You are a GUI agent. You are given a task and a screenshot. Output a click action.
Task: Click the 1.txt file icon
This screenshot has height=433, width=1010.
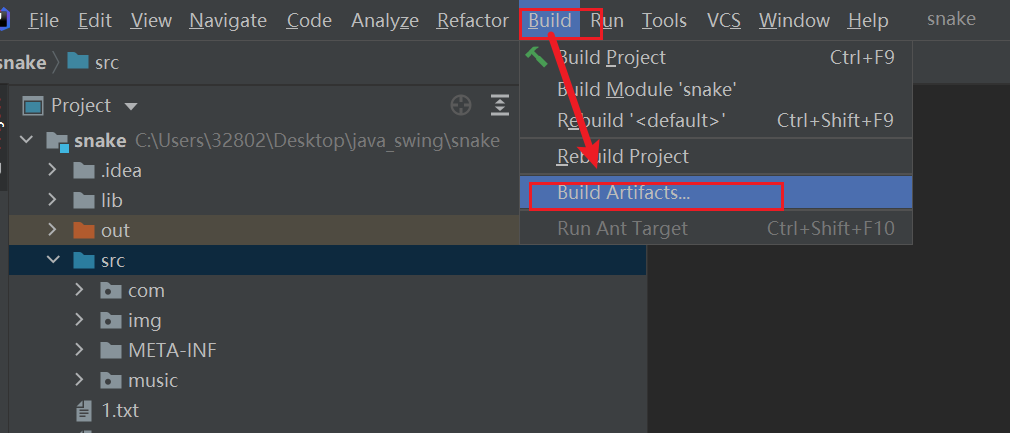pos(84,410)
